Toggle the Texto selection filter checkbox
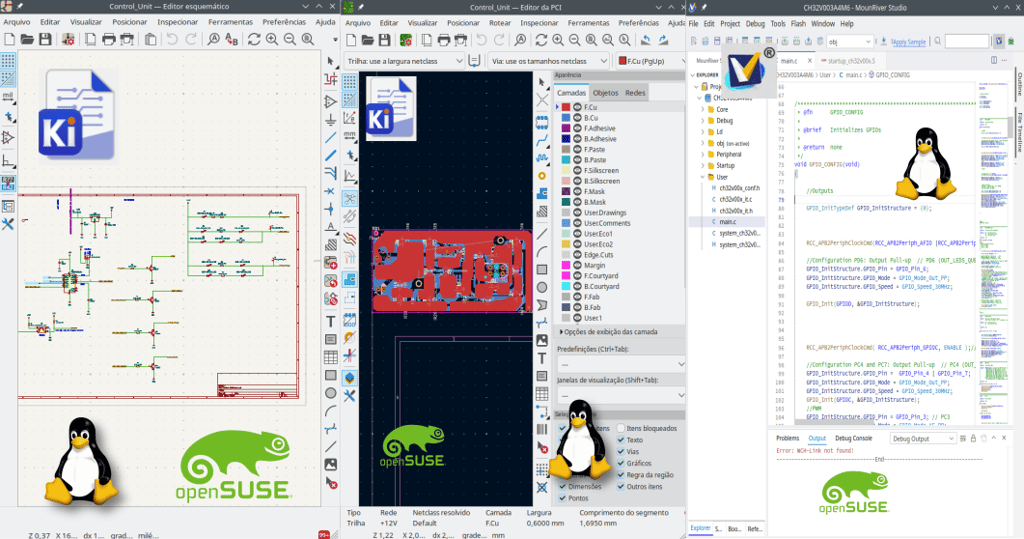Screen dimensions: 1024x539 pos(621,440)
